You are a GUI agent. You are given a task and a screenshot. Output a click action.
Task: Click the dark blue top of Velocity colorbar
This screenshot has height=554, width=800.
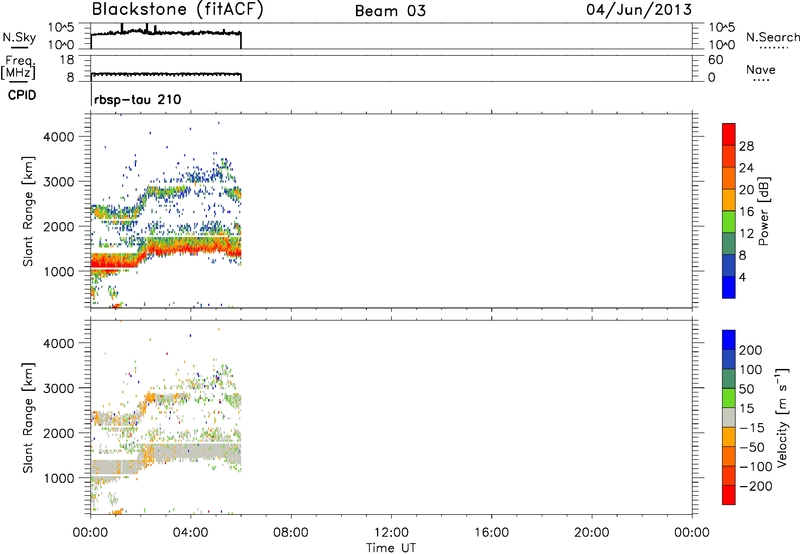pyautogui.click(x=729, y=340)
